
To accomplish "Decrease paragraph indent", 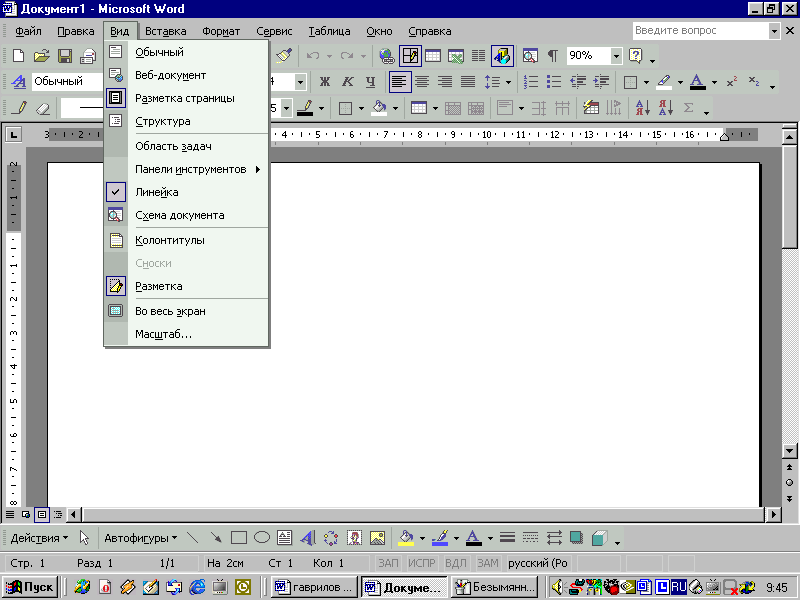I will 578,82.
